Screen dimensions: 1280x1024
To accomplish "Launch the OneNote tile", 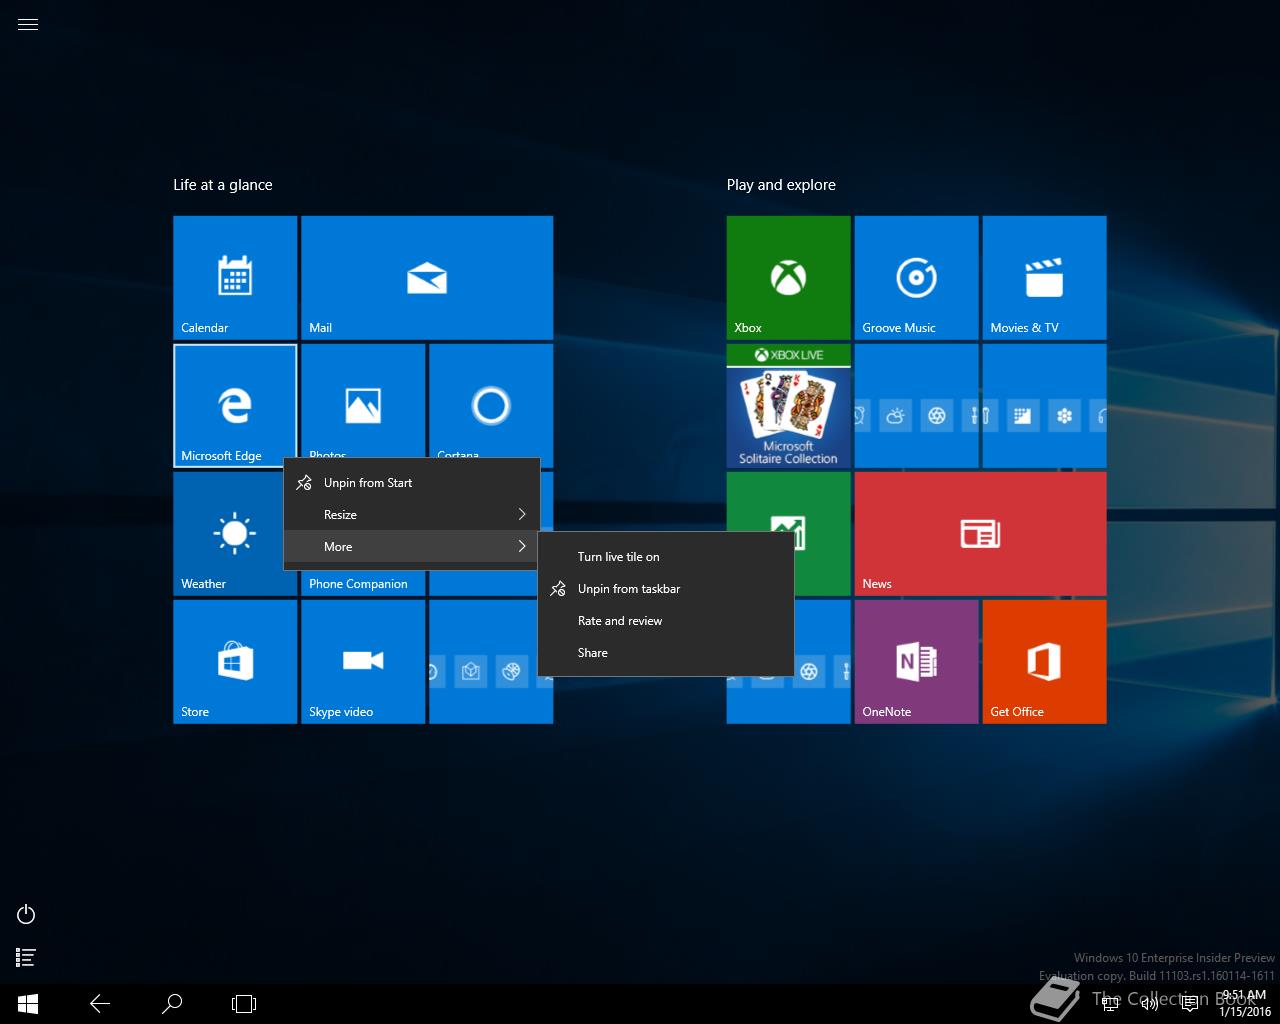I will pyautogui.click(x=916, y=661).
